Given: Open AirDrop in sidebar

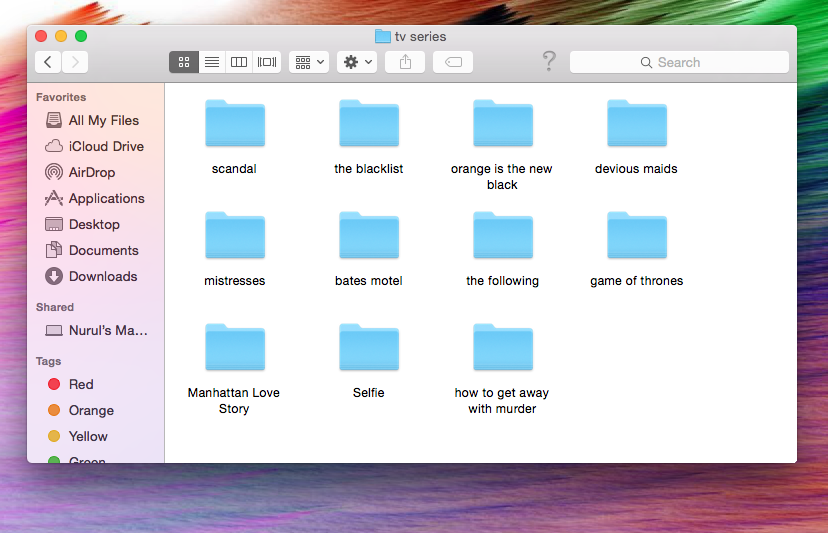Looking at the screenshot, I should tap(96, 172).
